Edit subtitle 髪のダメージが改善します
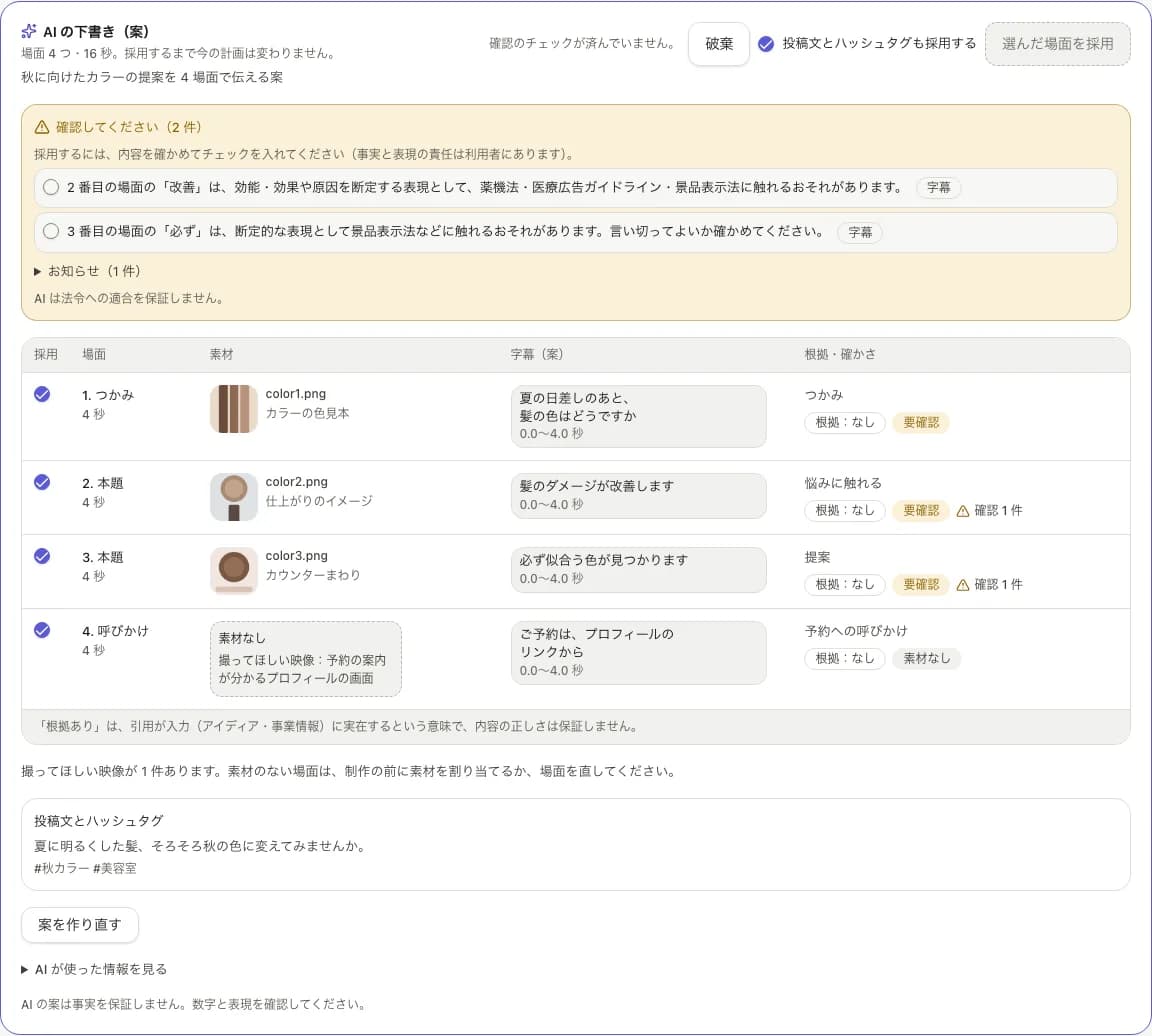The image size is (1152, 1036). tap(638, 496)
